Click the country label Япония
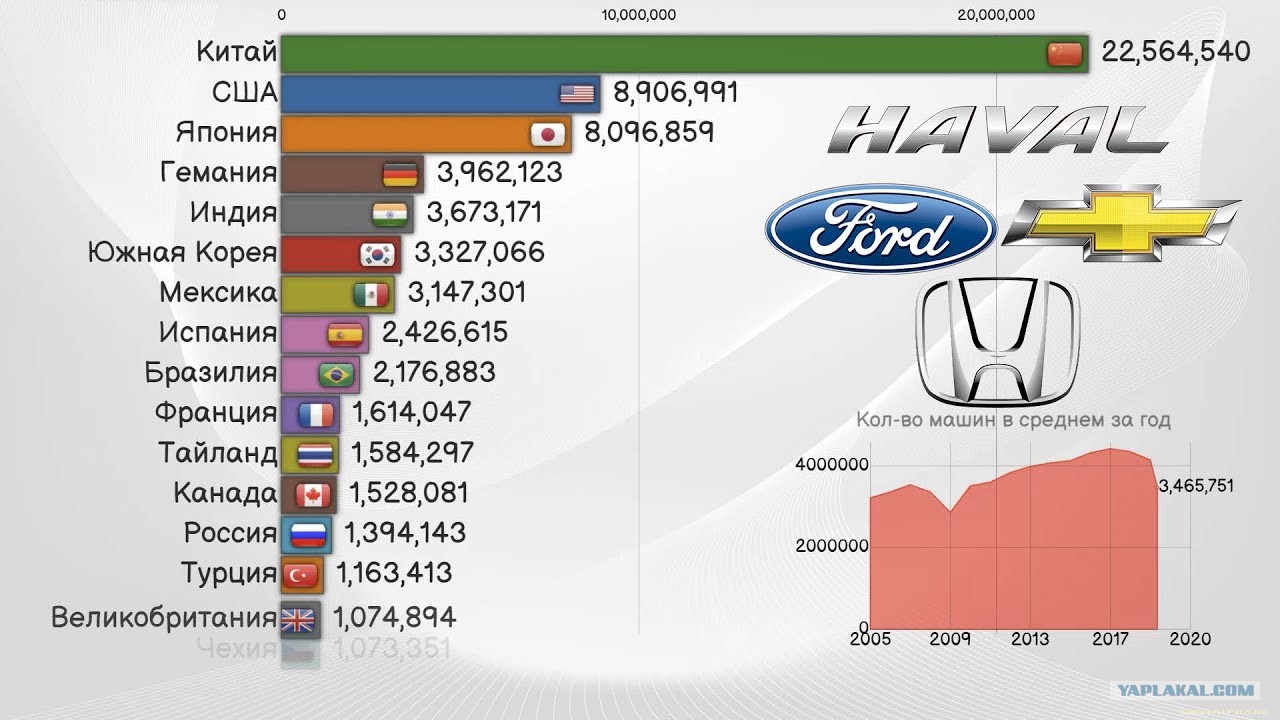The width and height of the screenshot is (1280, 720). coord(226,133)
